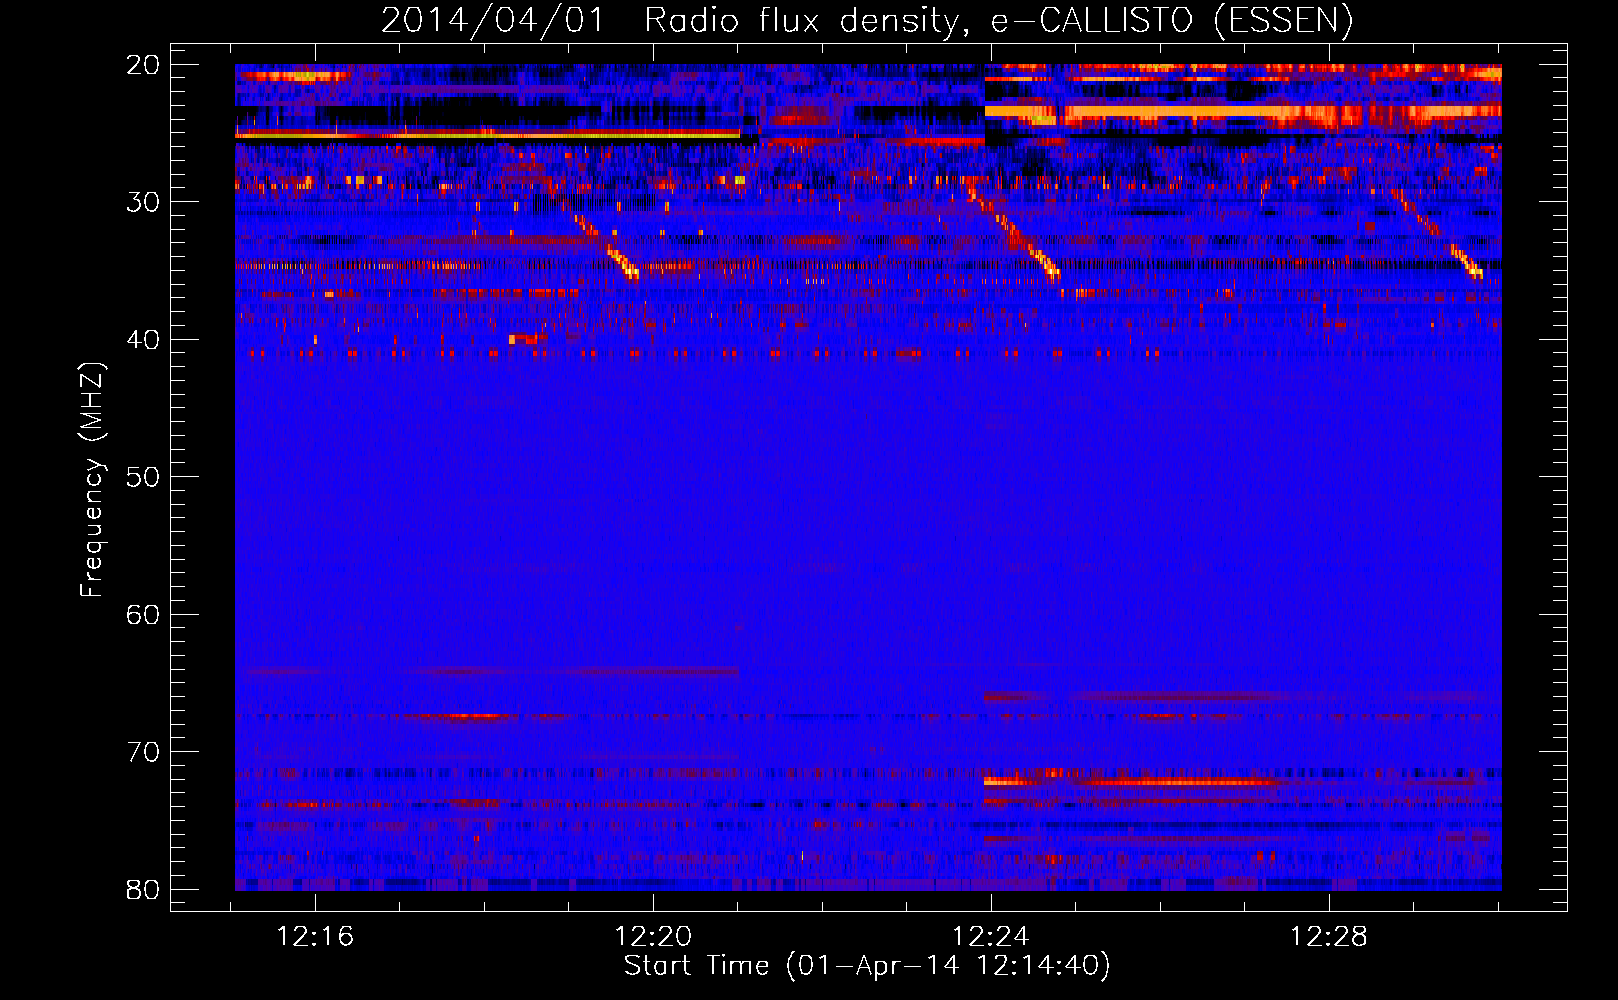1618x1000 pixels.
Task: Click the long yellow line near 25 MHz
Action: click(488, 134)
